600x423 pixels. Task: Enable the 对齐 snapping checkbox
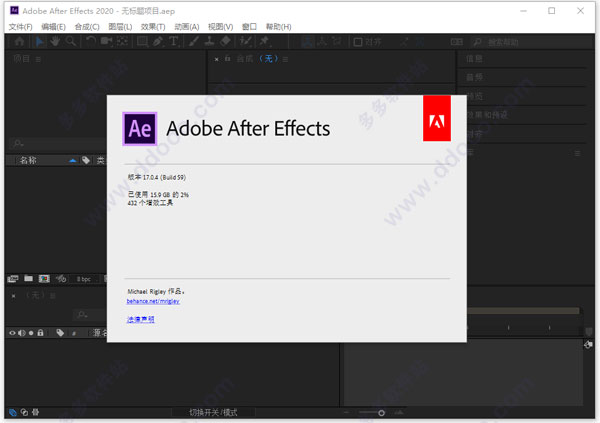pyautogui.click(x=358, y=42)
